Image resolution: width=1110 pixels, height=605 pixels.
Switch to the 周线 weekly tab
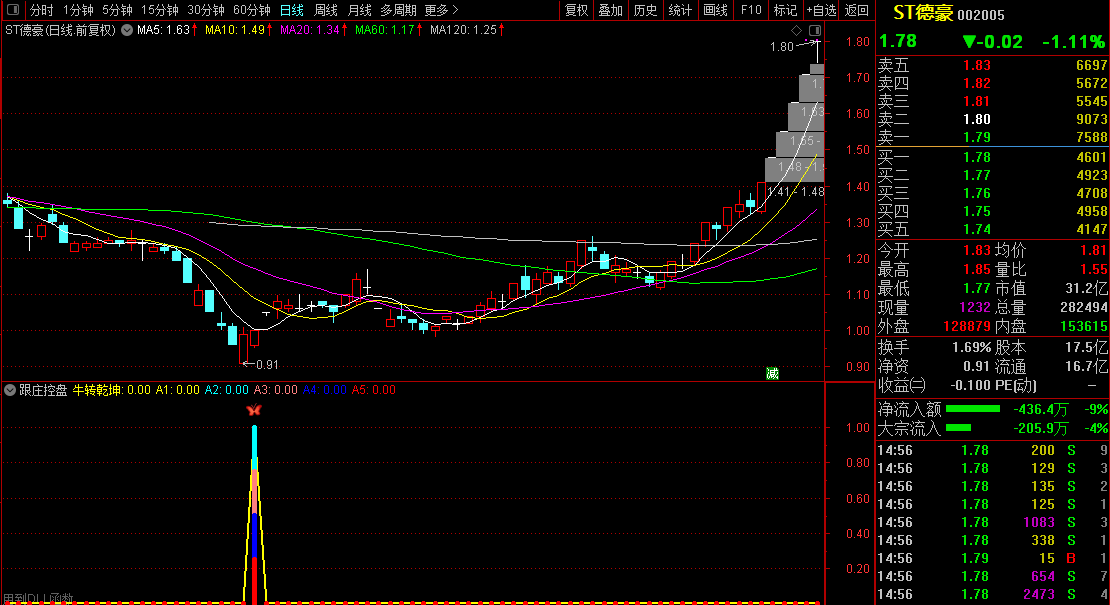coord(326,10)
